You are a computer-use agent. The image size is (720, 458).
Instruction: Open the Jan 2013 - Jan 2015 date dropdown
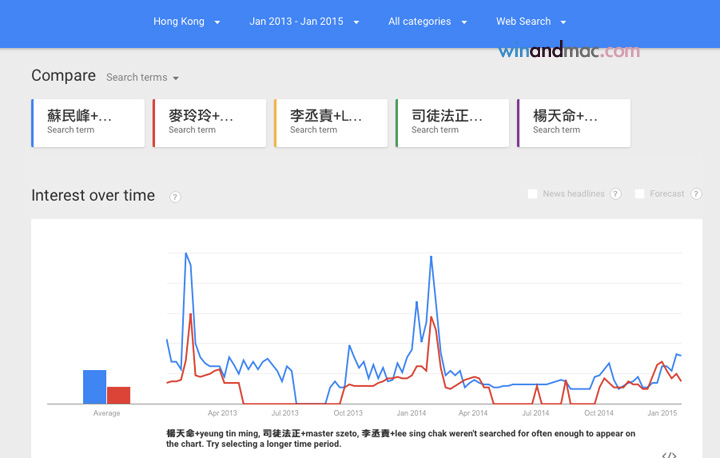304,21
